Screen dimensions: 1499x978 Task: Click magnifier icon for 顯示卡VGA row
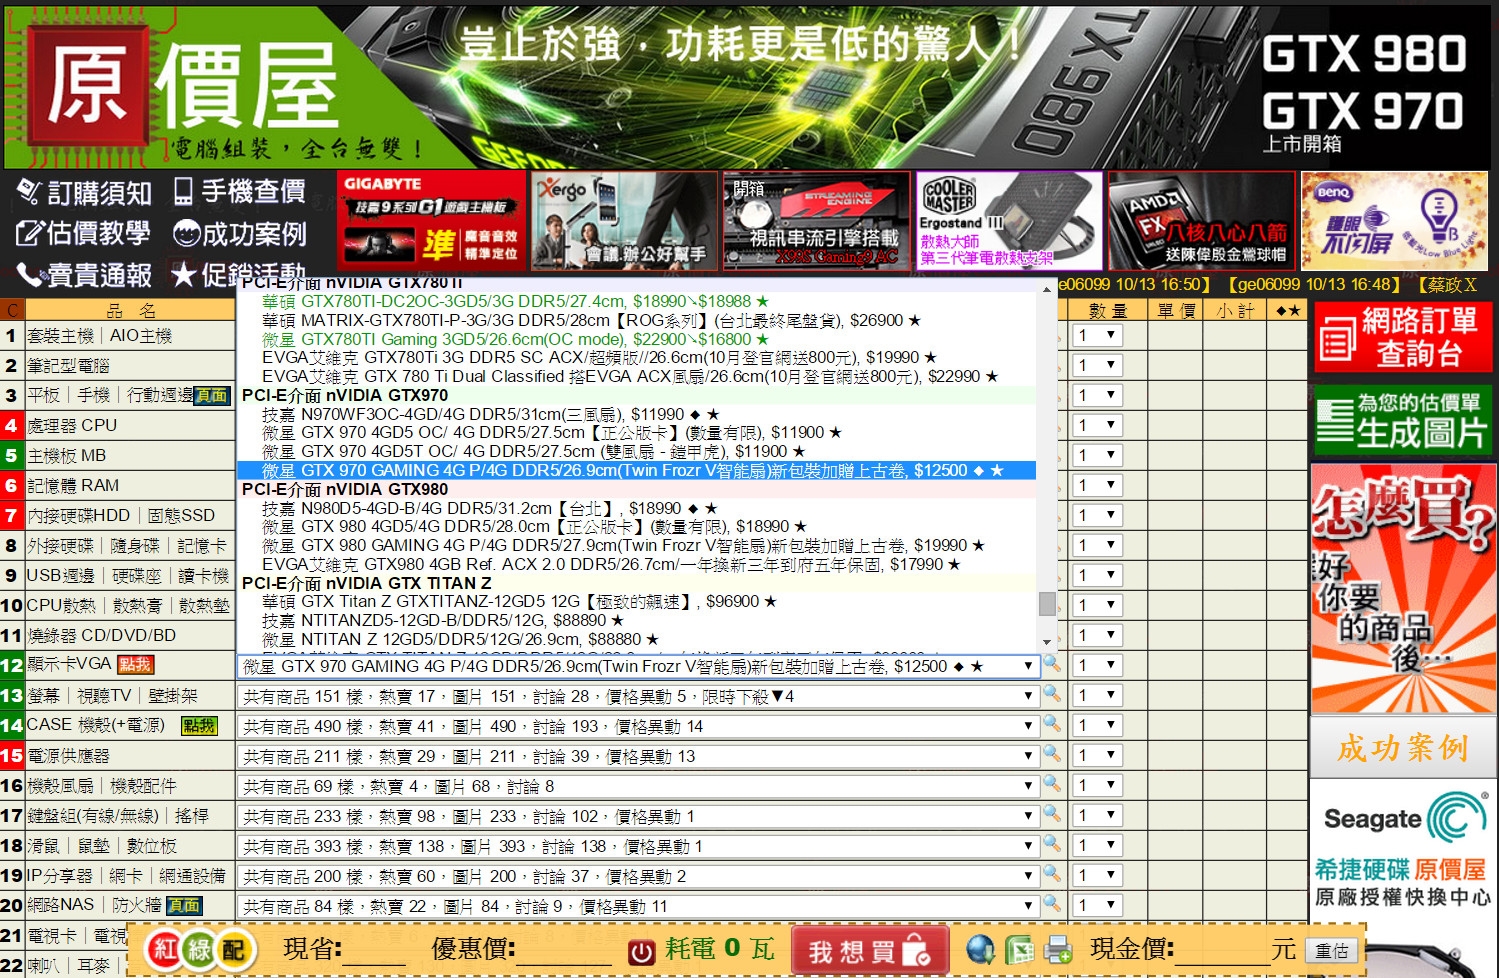coord(1052,663)
